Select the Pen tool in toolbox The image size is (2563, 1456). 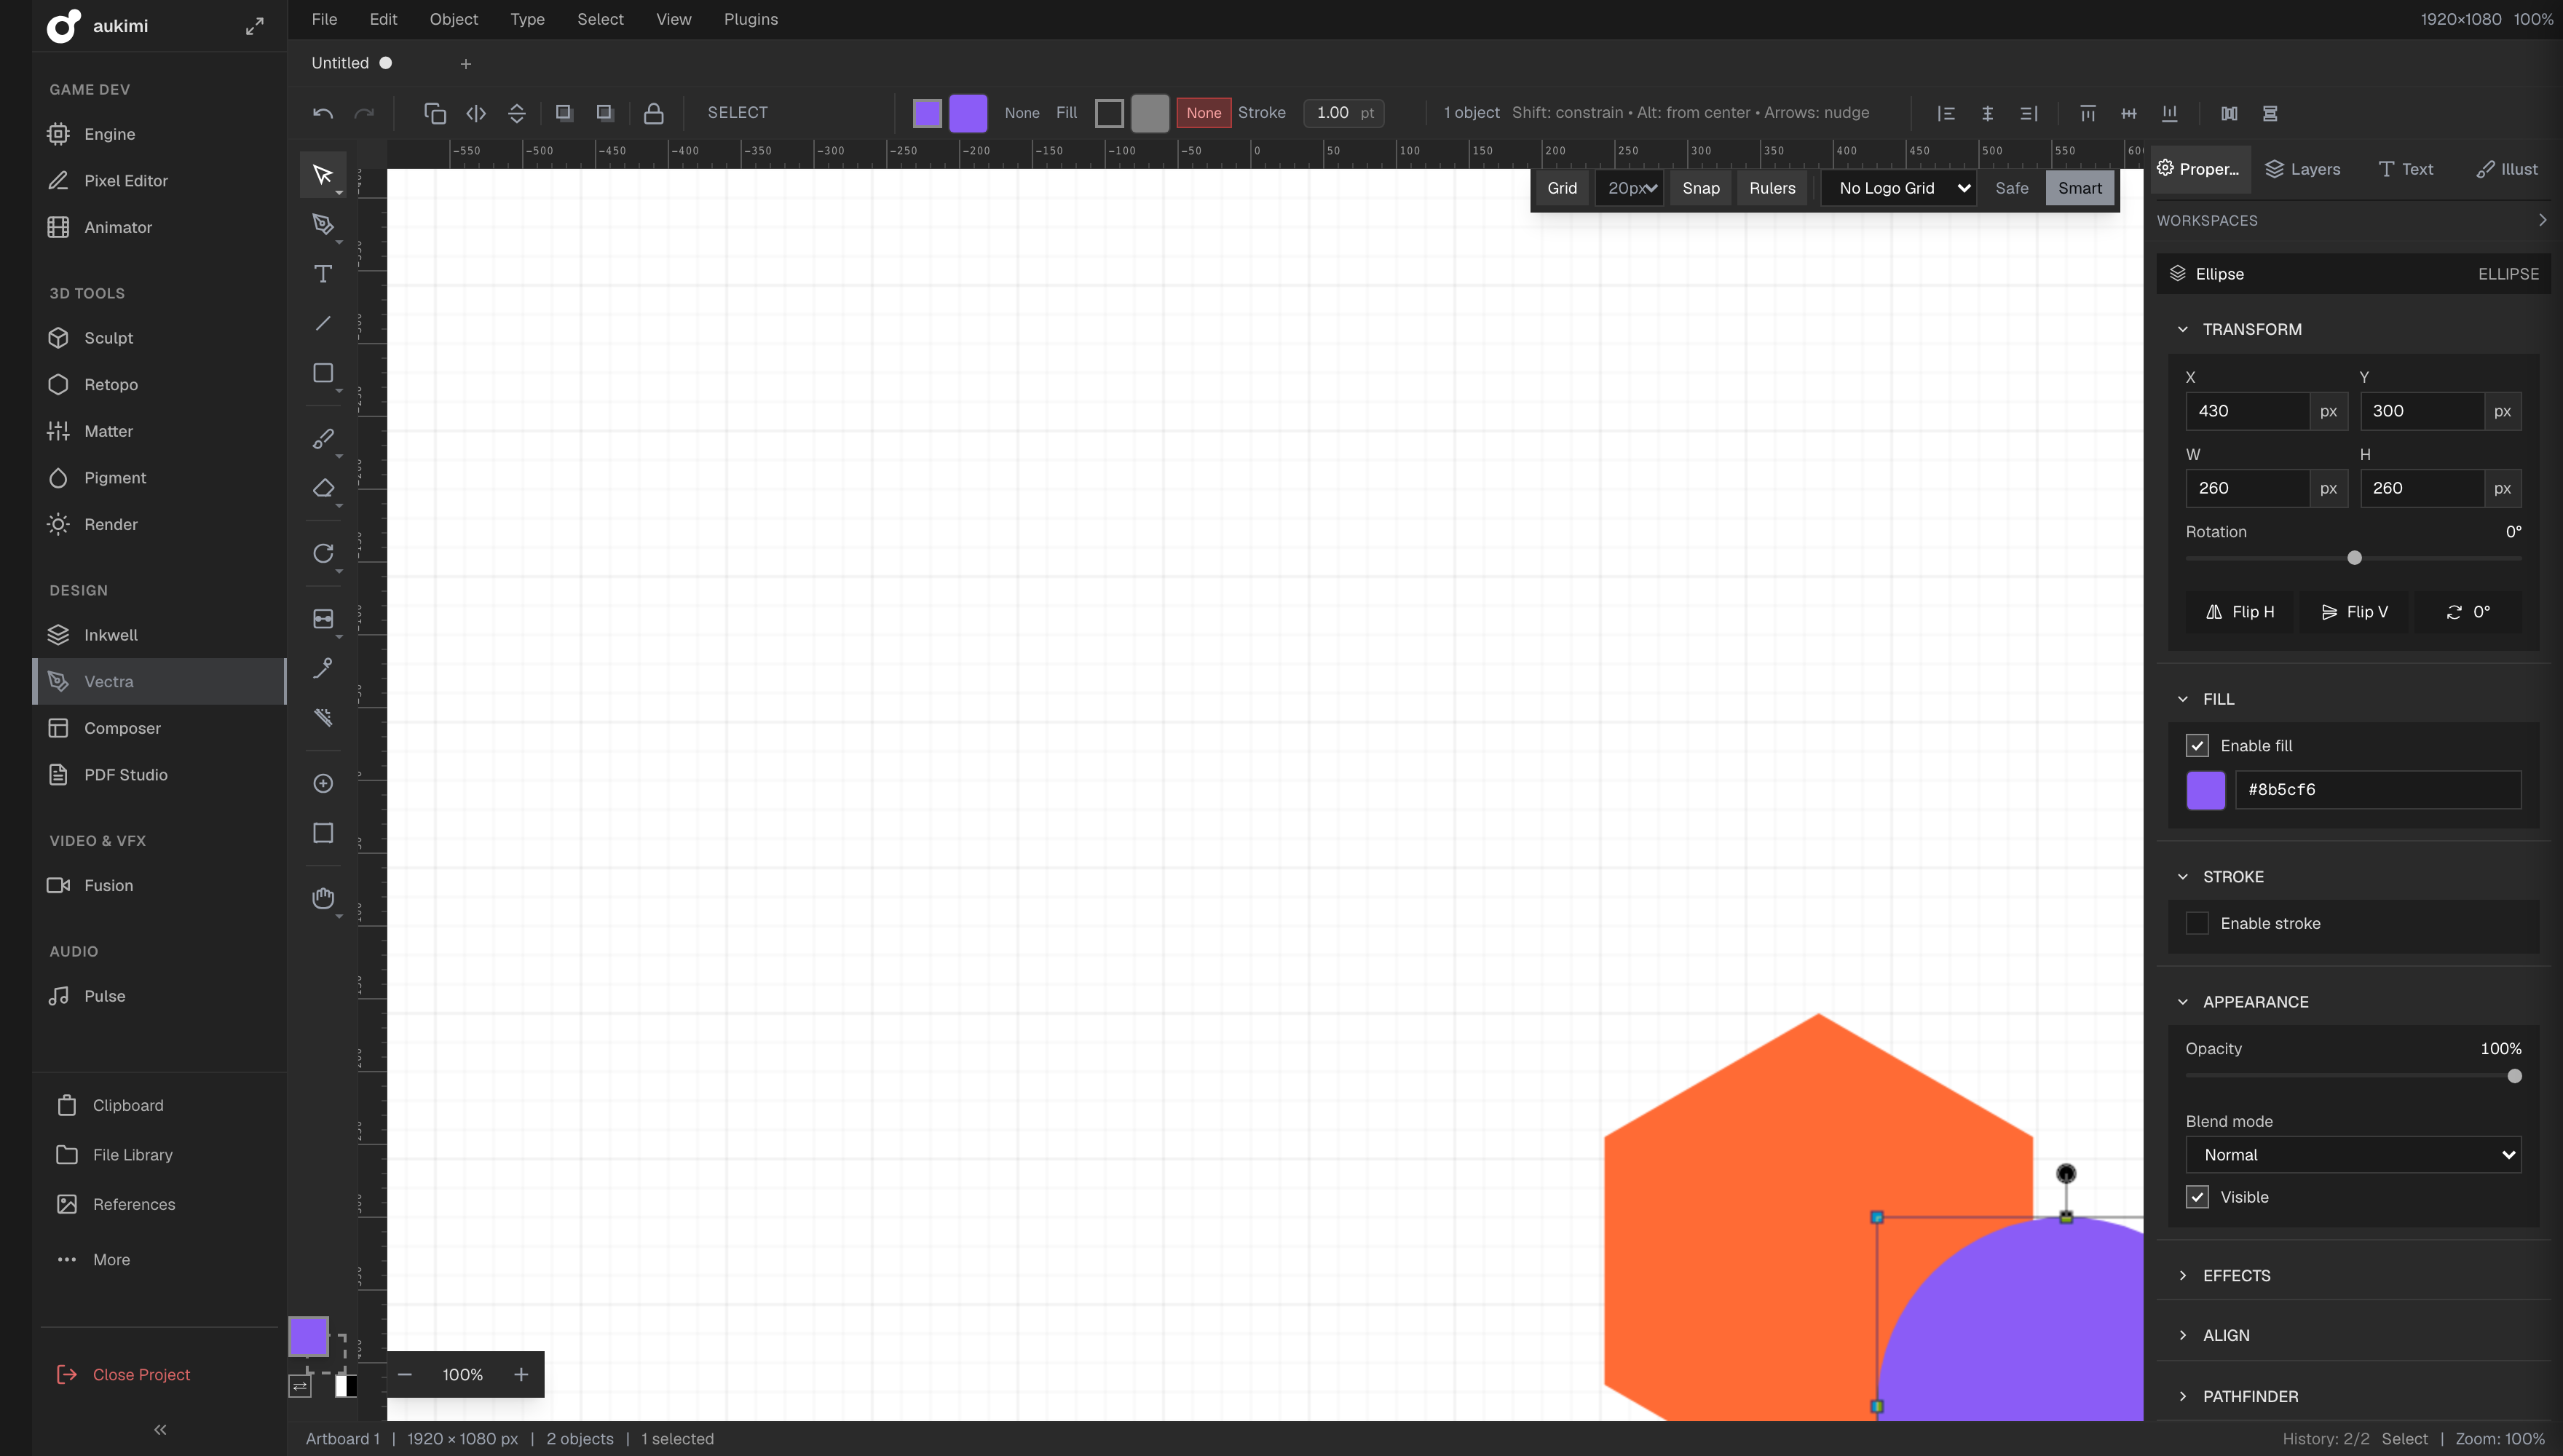tap(322, 224)
